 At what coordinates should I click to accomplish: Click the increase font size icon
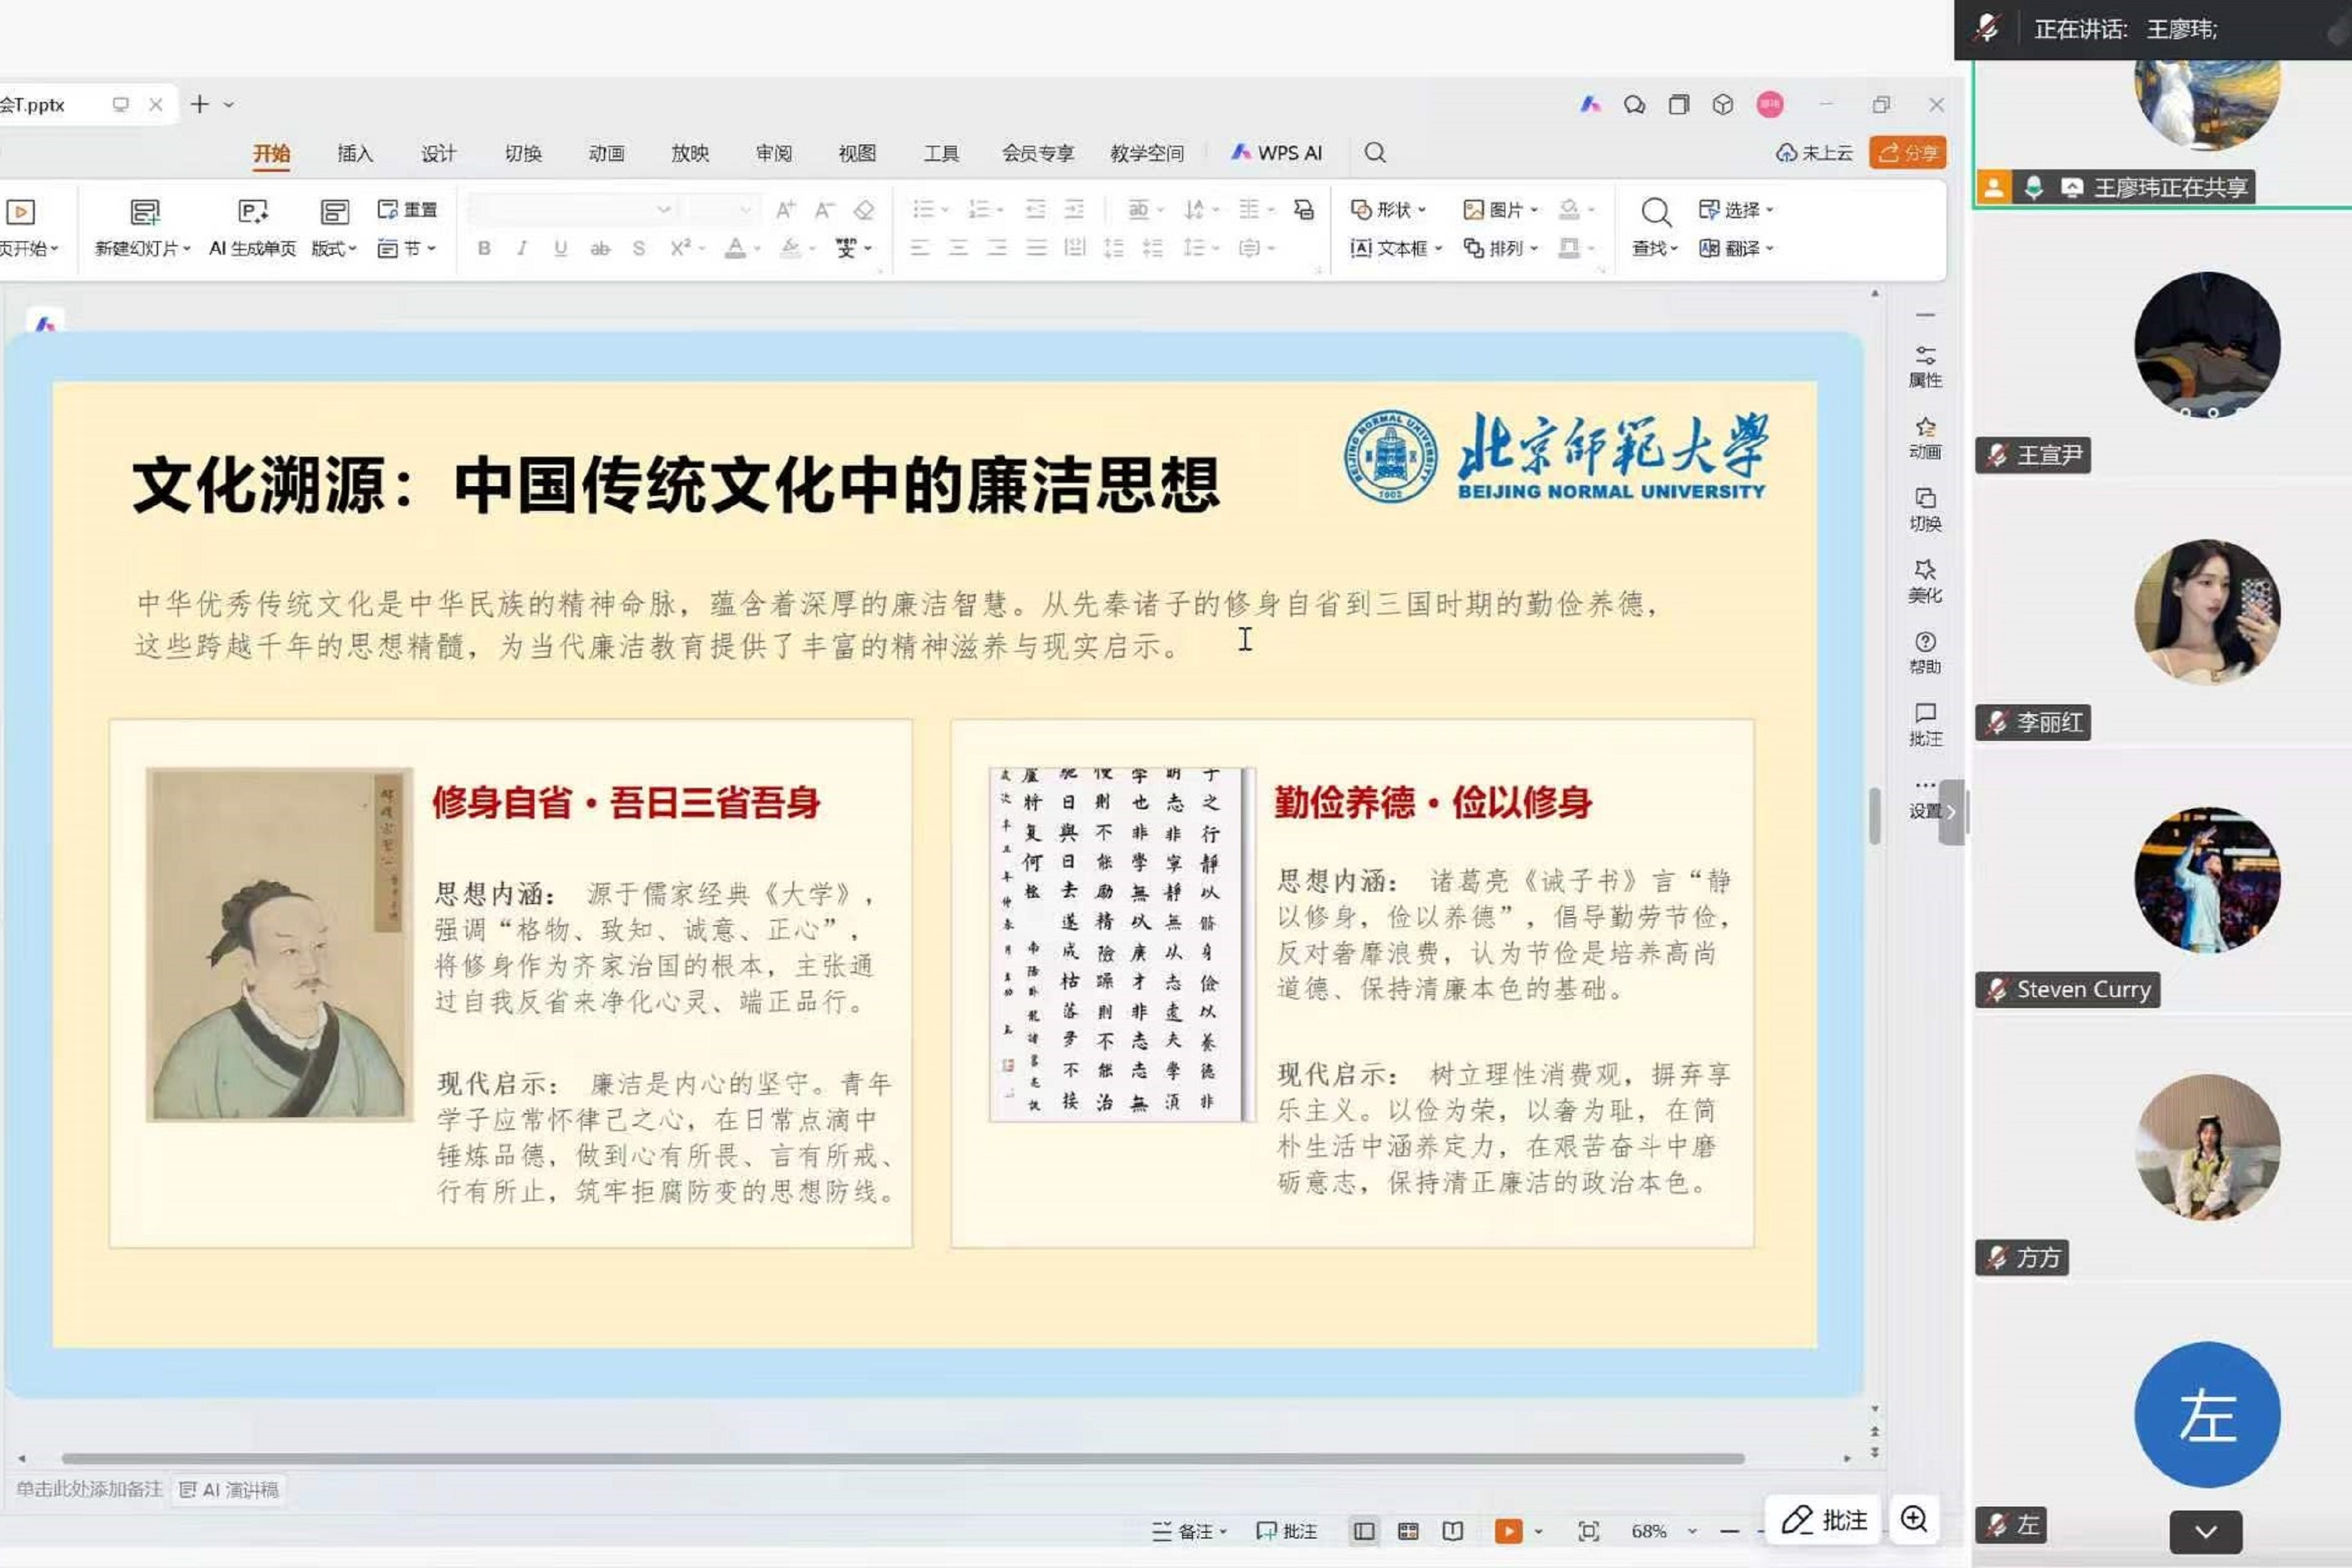[x=786, y=209]
